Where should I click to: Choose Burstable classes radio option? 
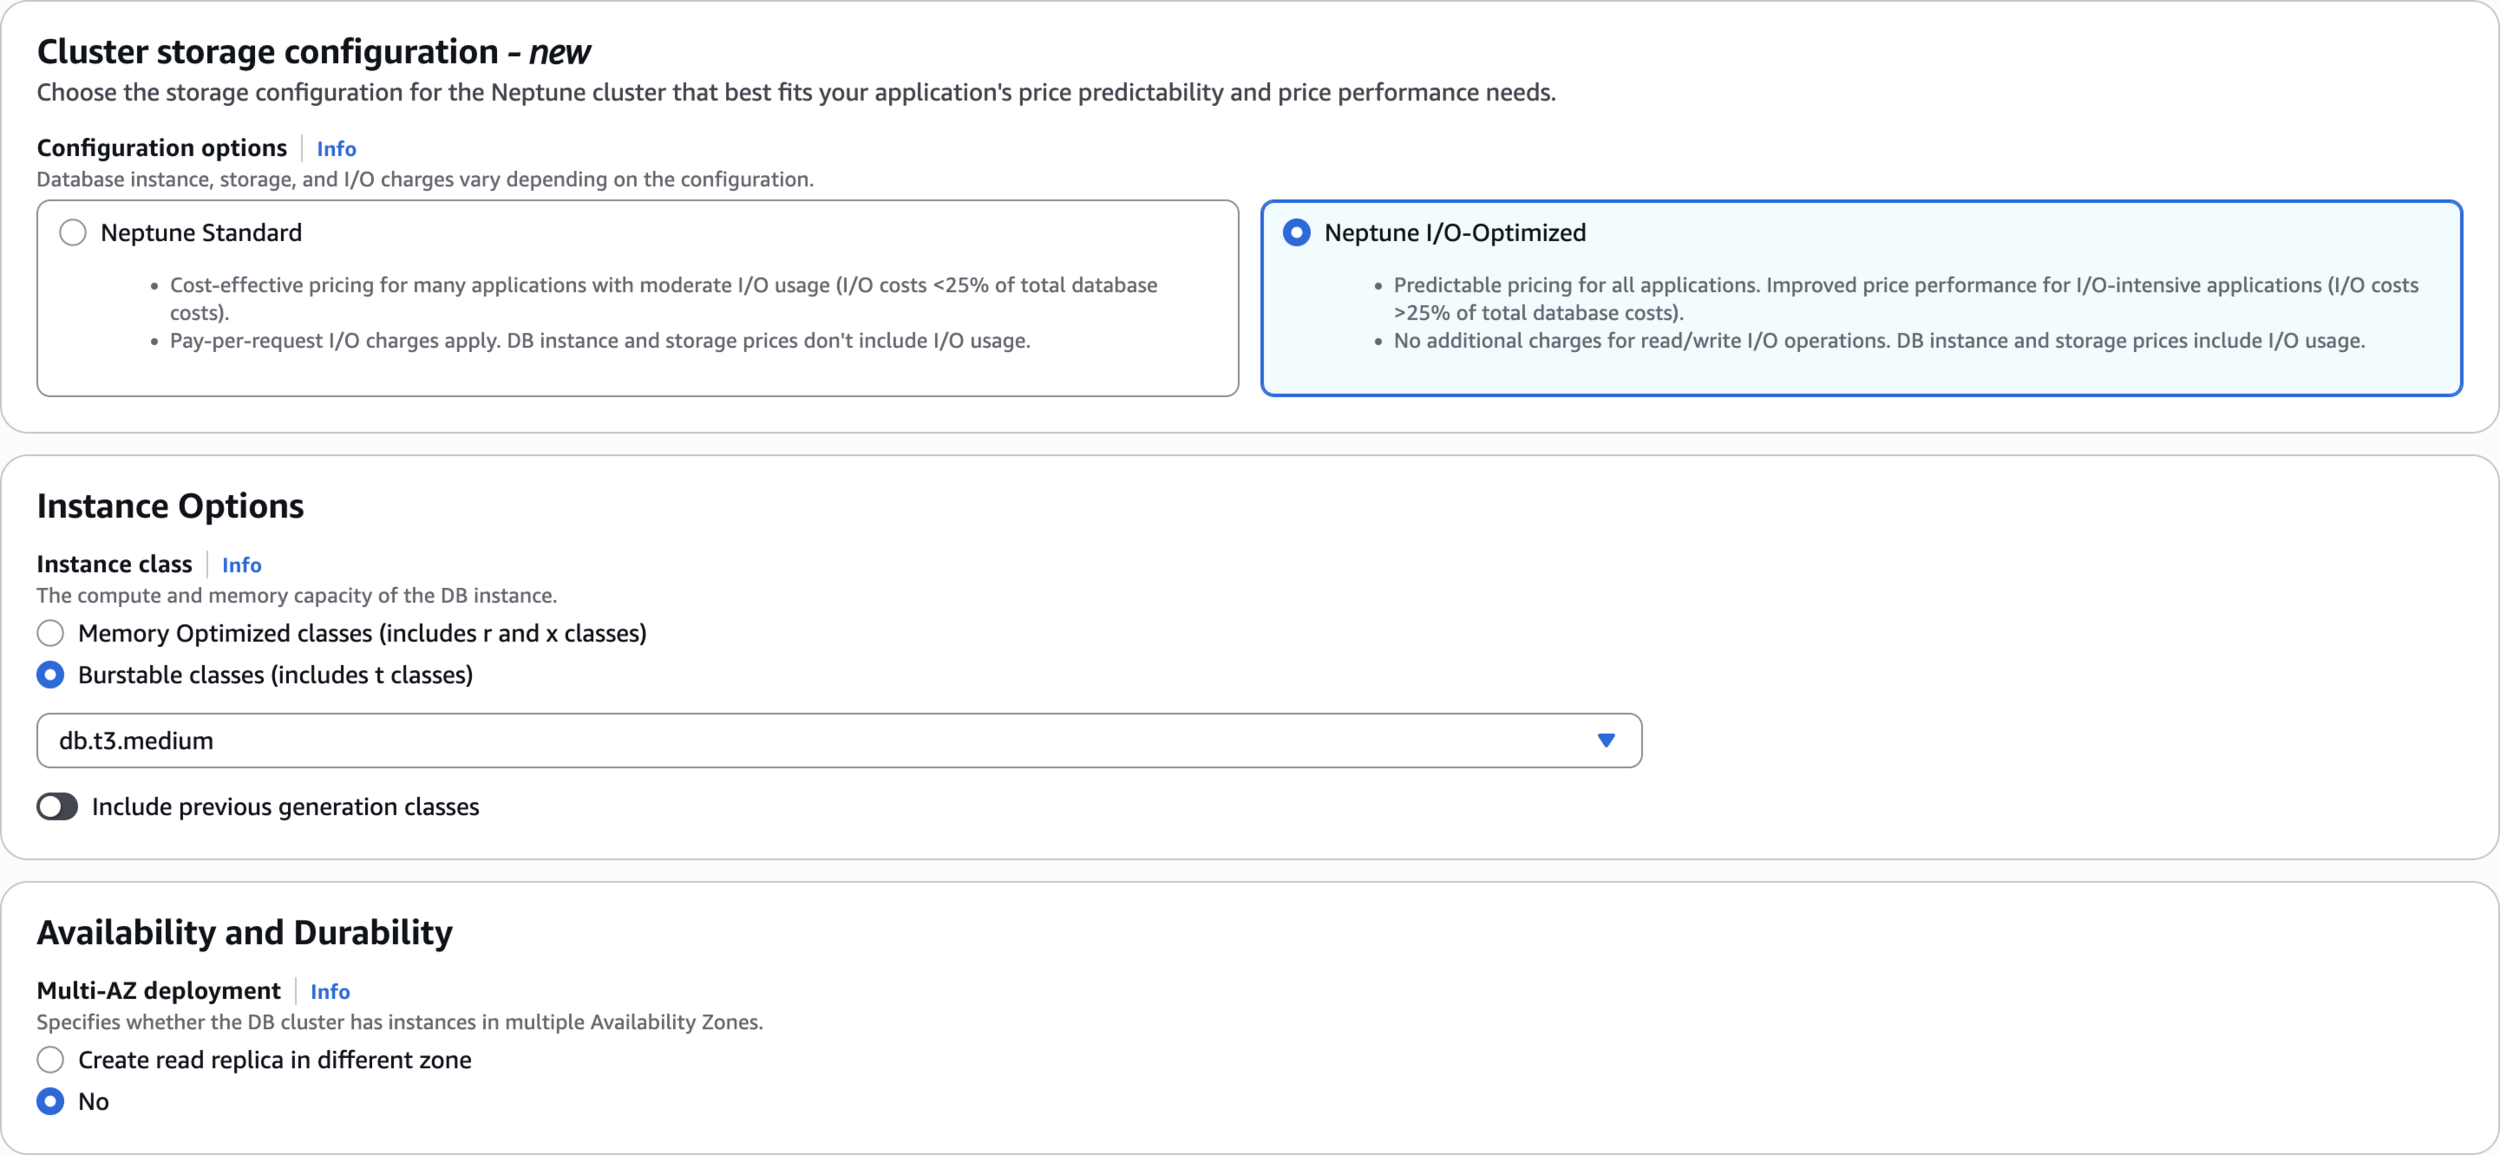pos(50,675)
